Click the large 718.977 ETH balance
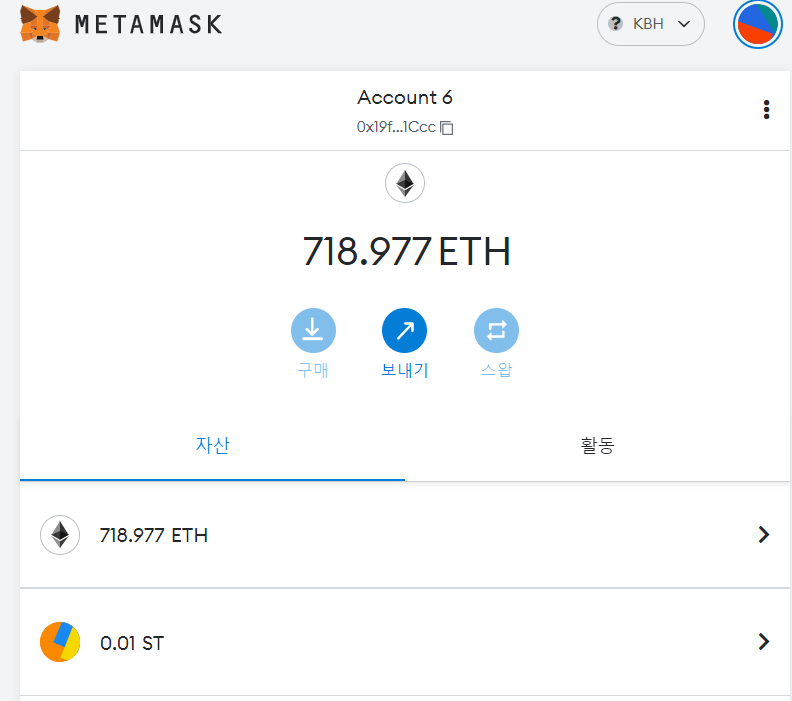The width and height of the screenshot is (792, 701). click(x=406, y=251)
